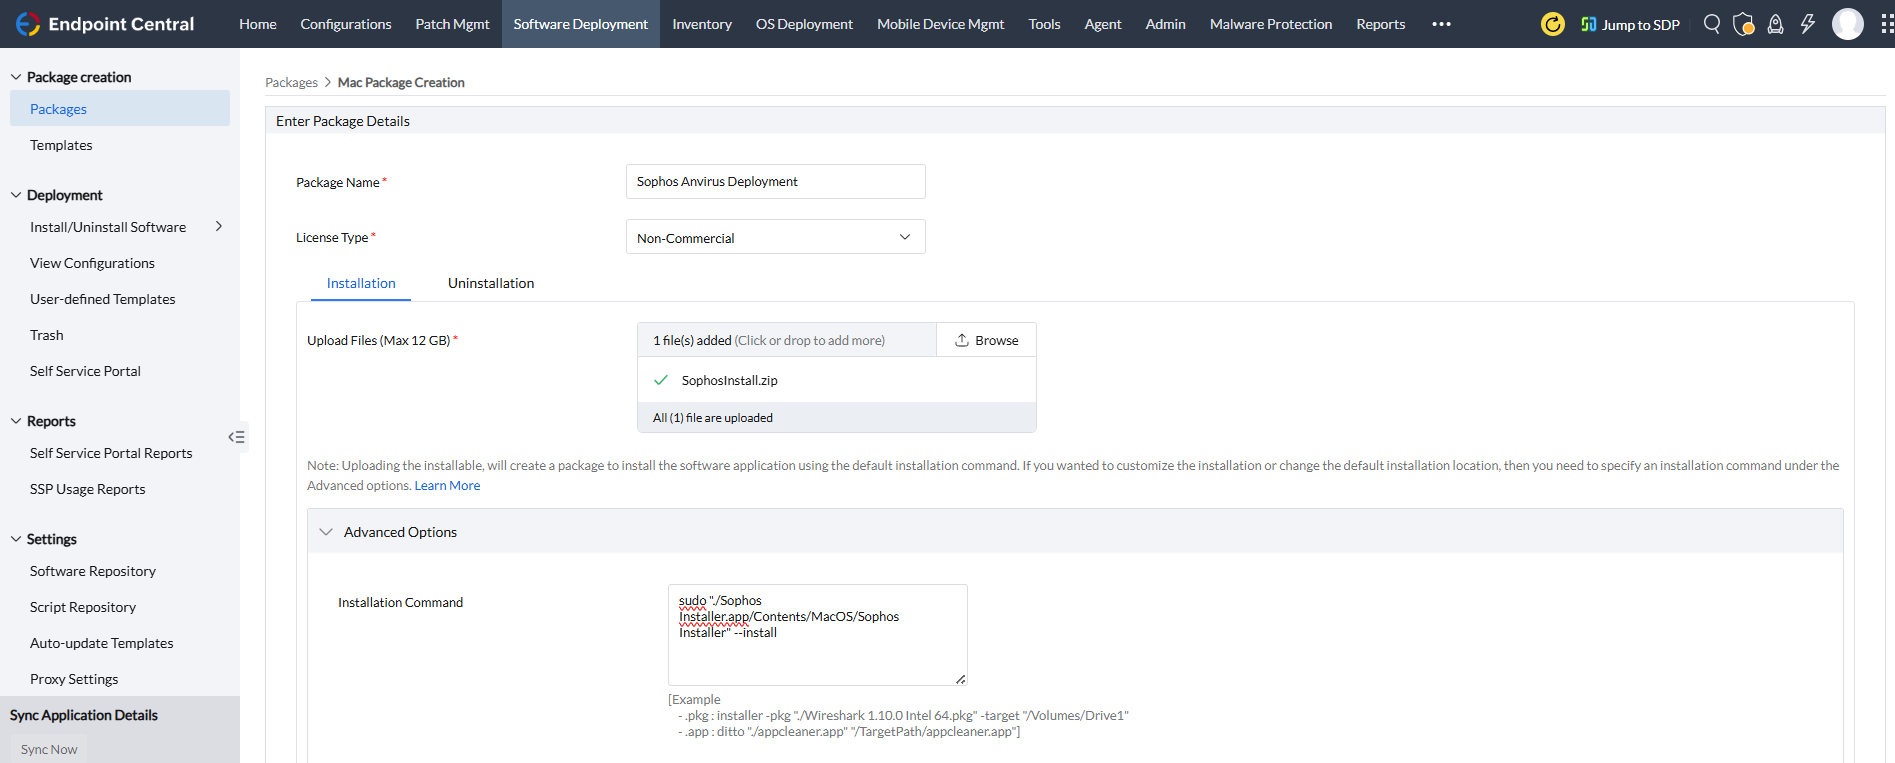Click the shield security alert icon
The image size is (1895, 763).
point(1743,24)
